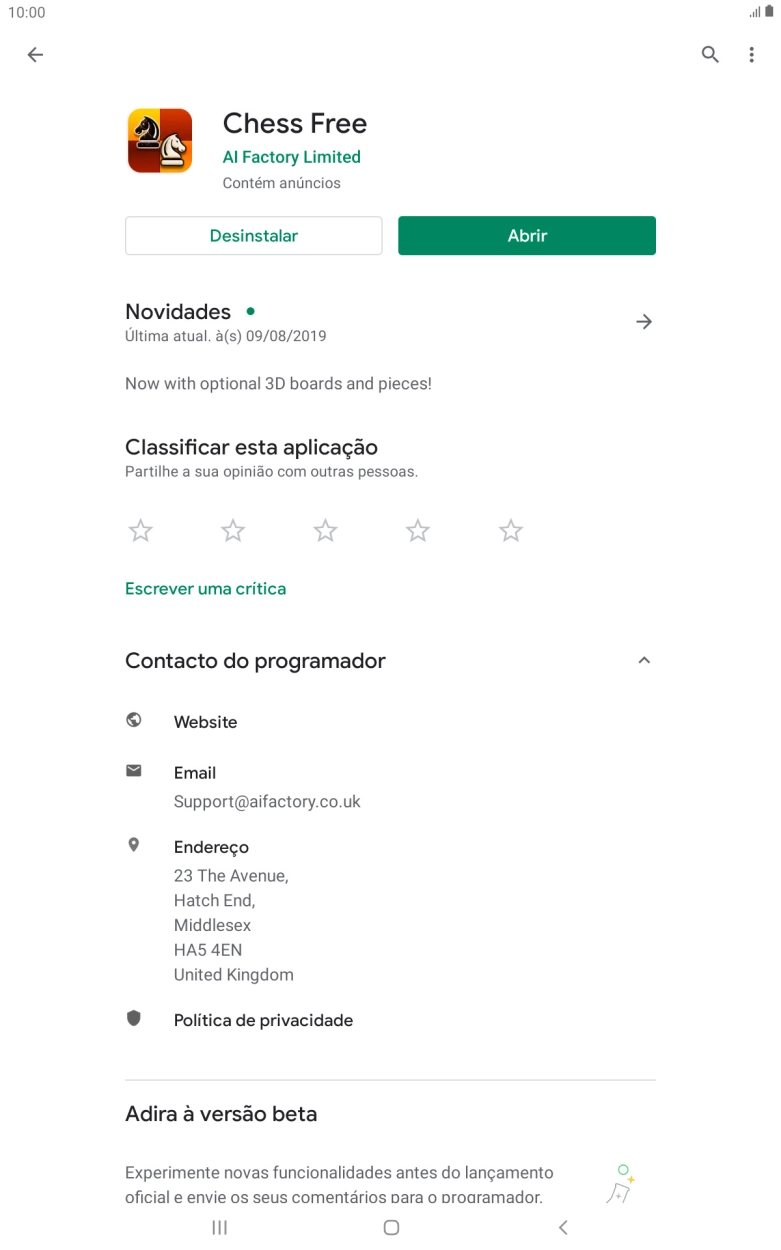Select the fourth rating star

pyautogui.click(x=418, y=531)
